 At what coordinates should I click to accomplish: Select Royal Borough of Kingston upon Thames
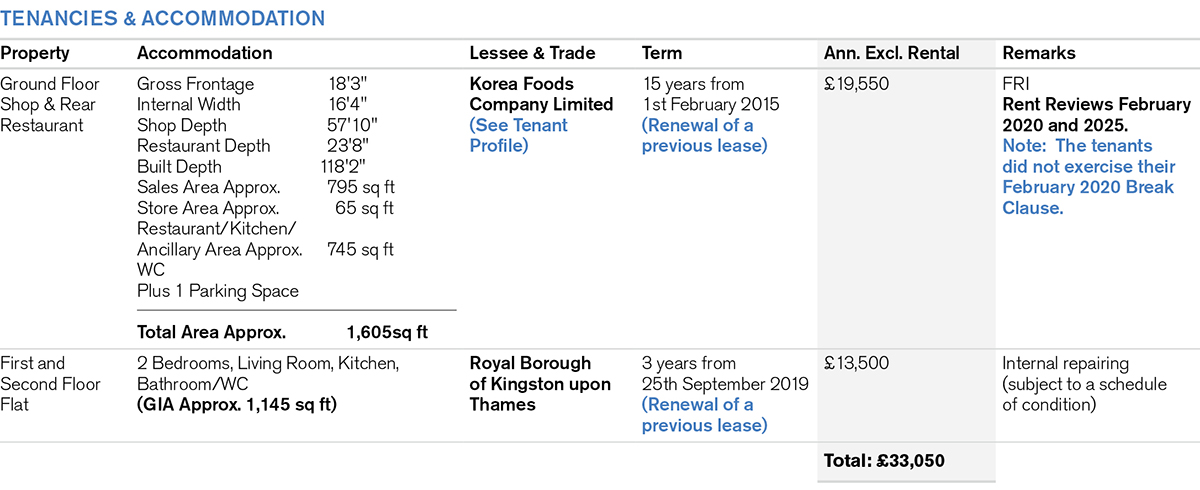(530, 384)
